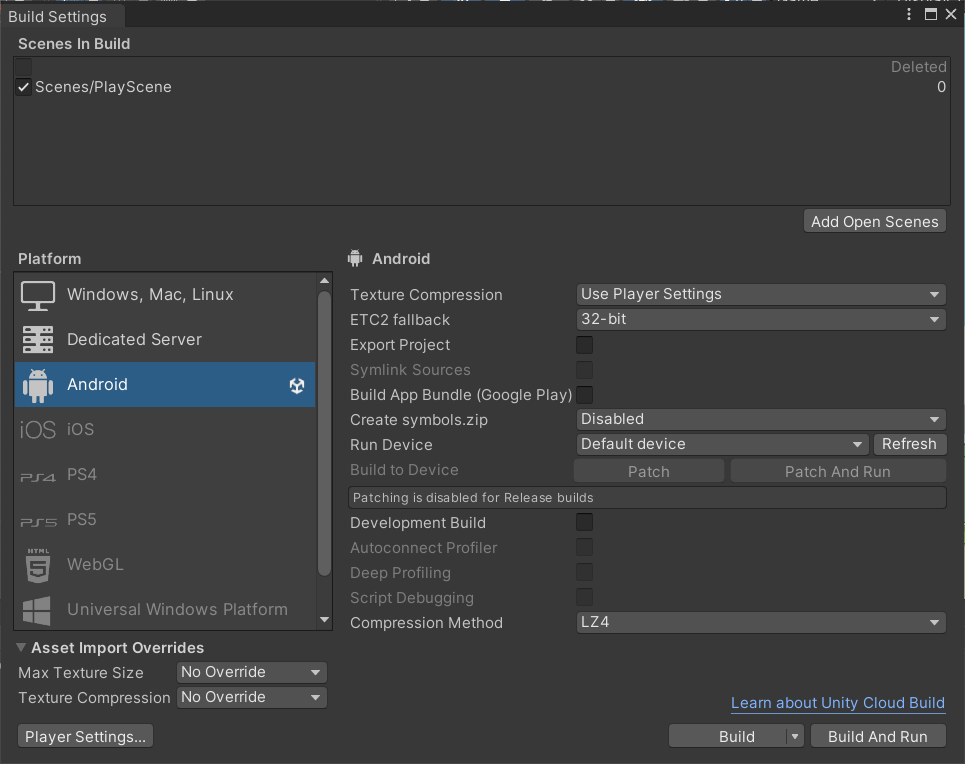Click the Dedicated Server rack icon
Screen dimensions: 965x764
click(38, 340)
